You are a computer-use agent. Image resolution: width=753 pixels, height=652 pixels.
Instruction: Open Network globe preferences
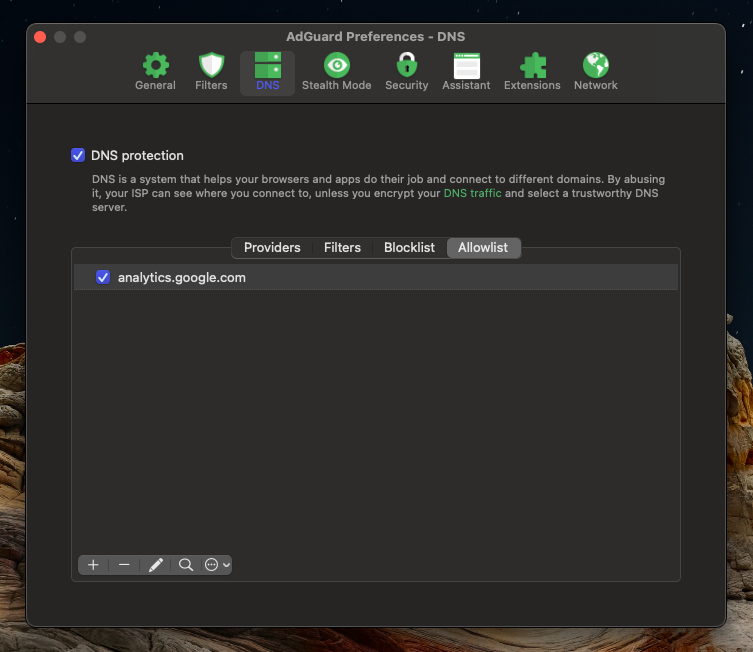pyautogui.click(x=595, y=66)
